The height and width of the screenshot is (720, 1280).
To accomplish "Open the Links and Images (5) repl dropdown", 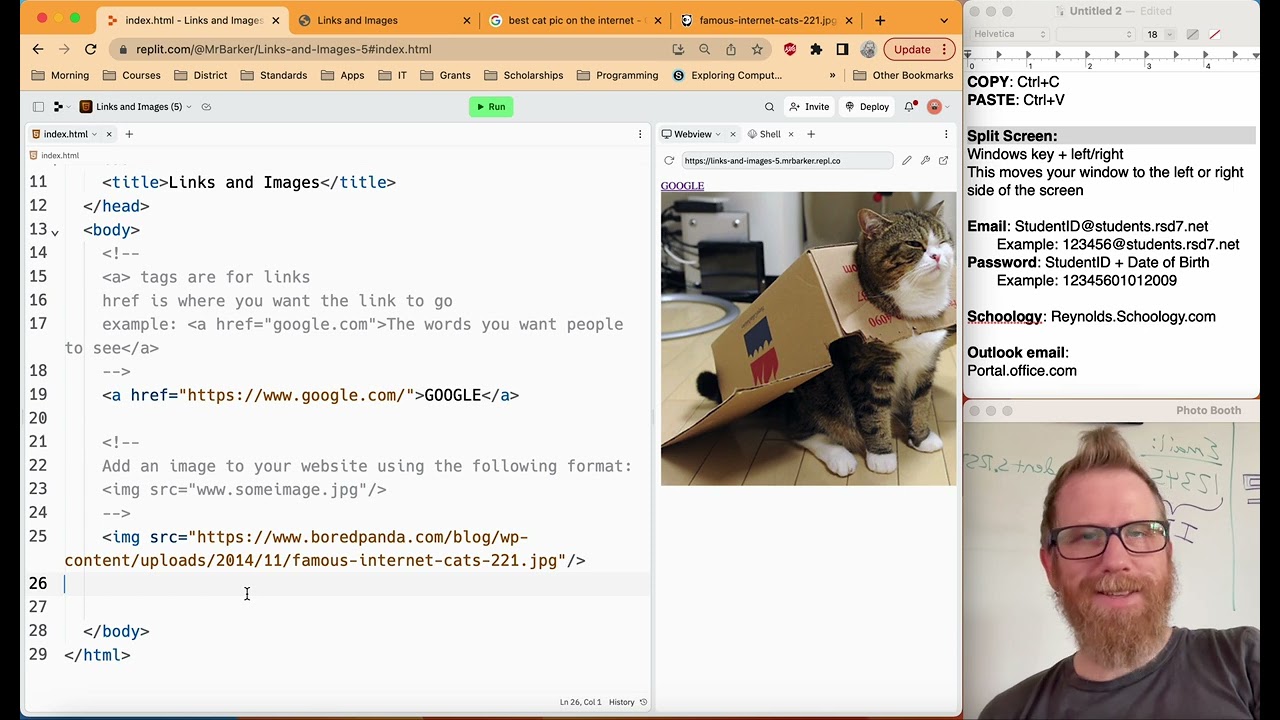I will pyautogui.click(x=136, y=107).
